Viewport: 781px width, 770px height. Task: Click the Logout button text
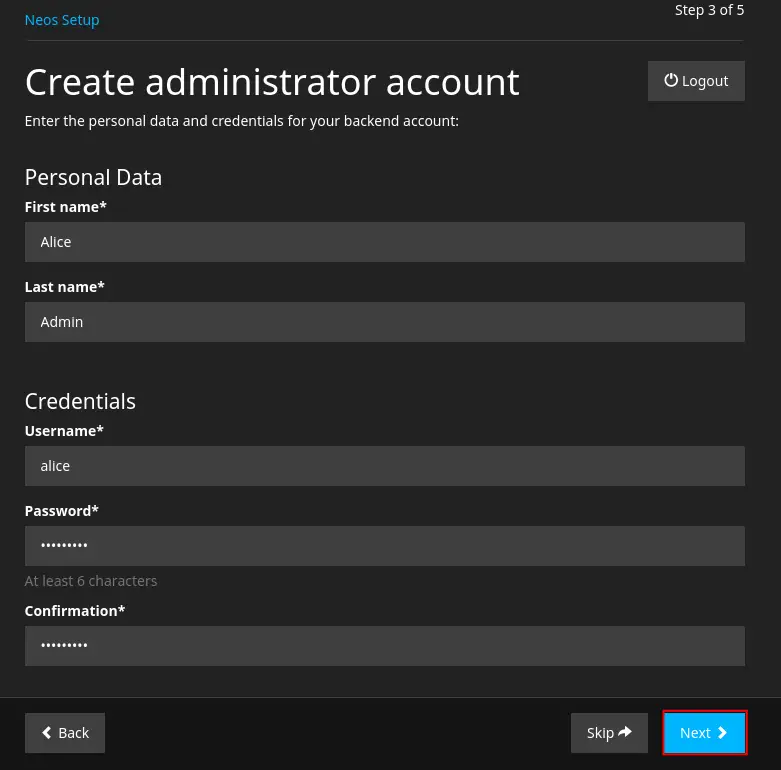tap(705, 81)
